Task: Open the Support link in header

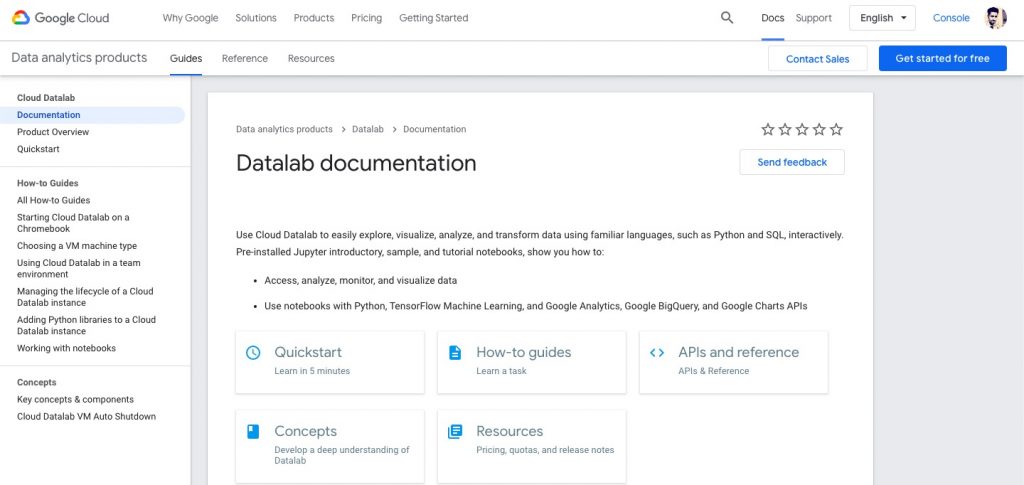Action: tap(814, 18)
